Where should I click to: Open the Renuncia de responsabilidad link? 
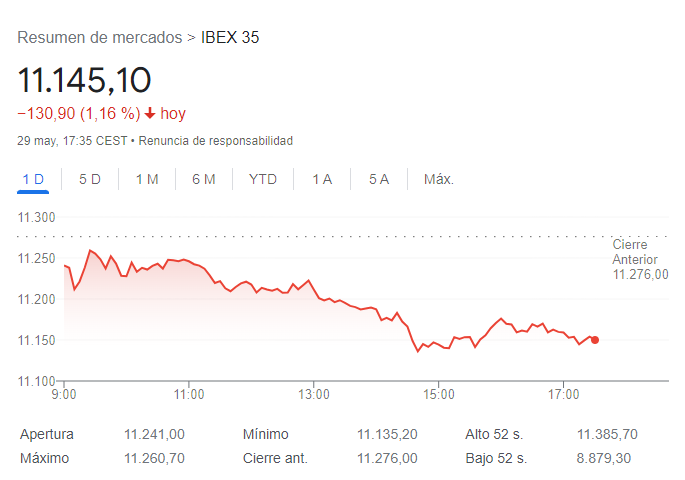(215, 141)
